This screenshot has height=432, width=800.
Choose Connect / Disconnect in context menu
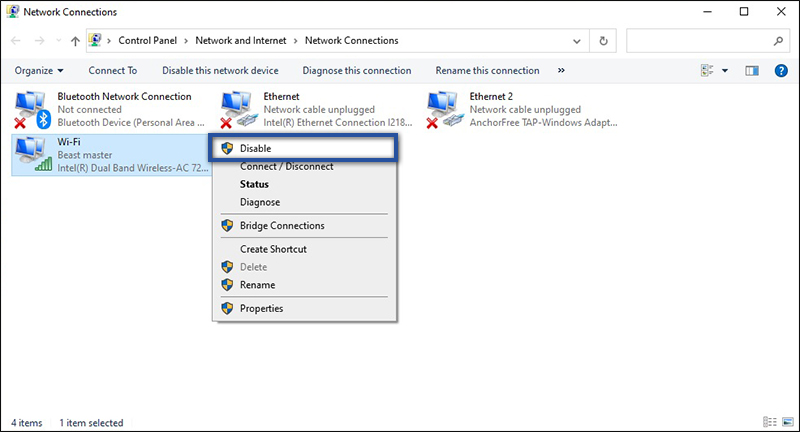[304, 166]
